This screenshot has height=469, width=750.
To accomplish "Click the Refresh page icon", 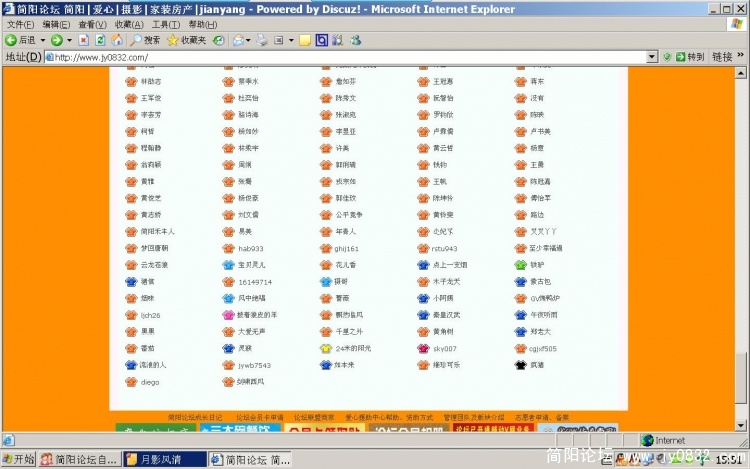I will coord(100,40).
